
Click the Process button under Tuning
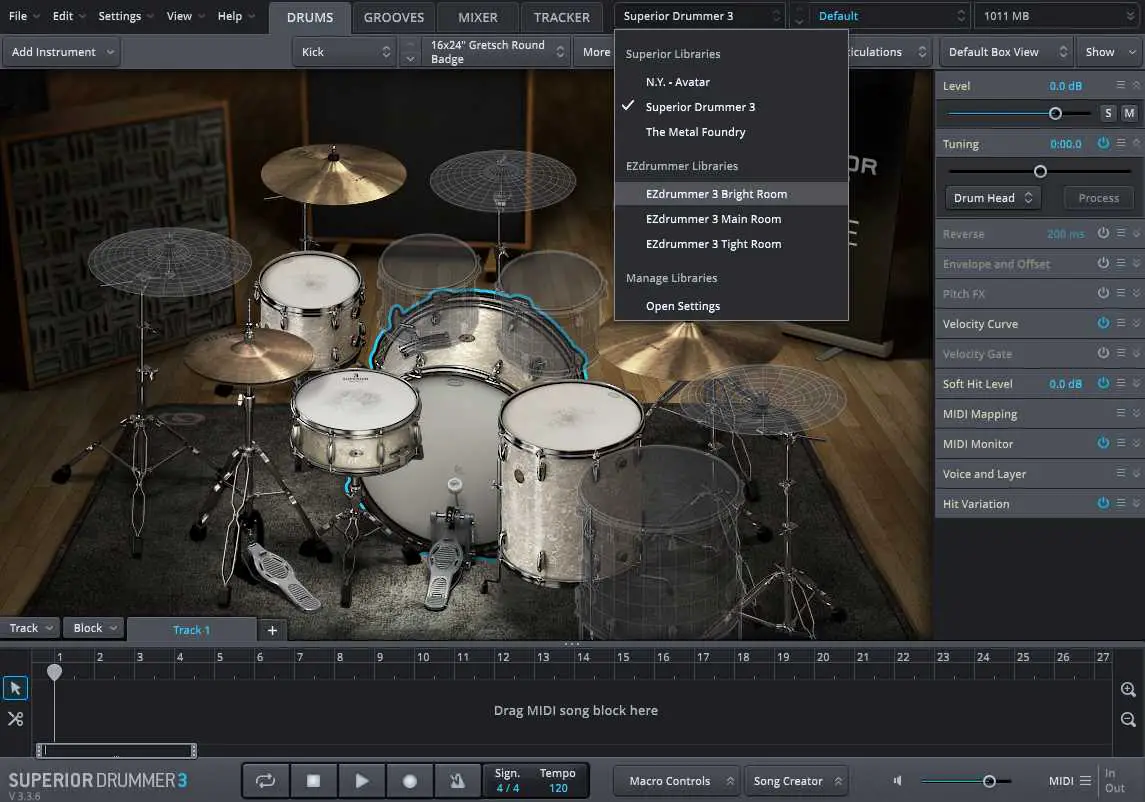[x=1097, y=197]
